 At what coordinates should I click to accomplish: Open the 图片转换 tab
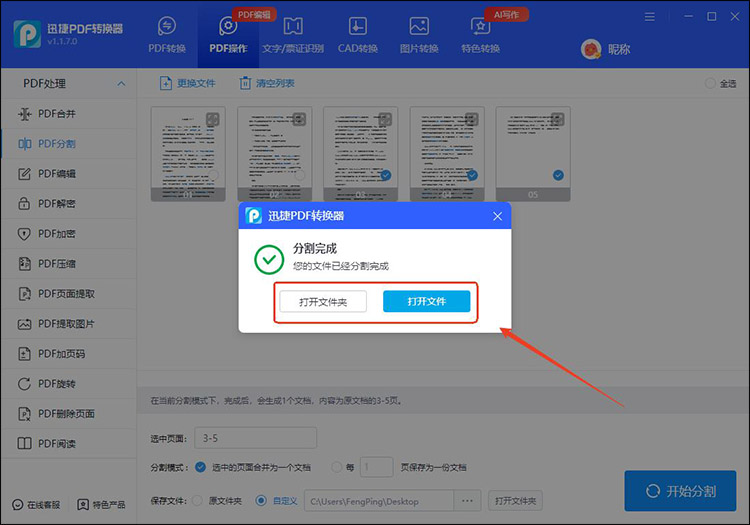point(419,35)
